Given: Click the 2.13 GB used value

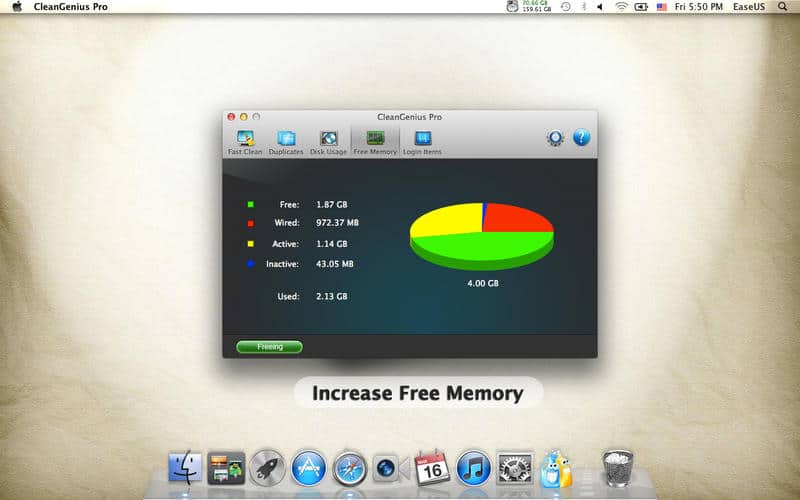Looking at the screenshot, I should click(332, 296).
